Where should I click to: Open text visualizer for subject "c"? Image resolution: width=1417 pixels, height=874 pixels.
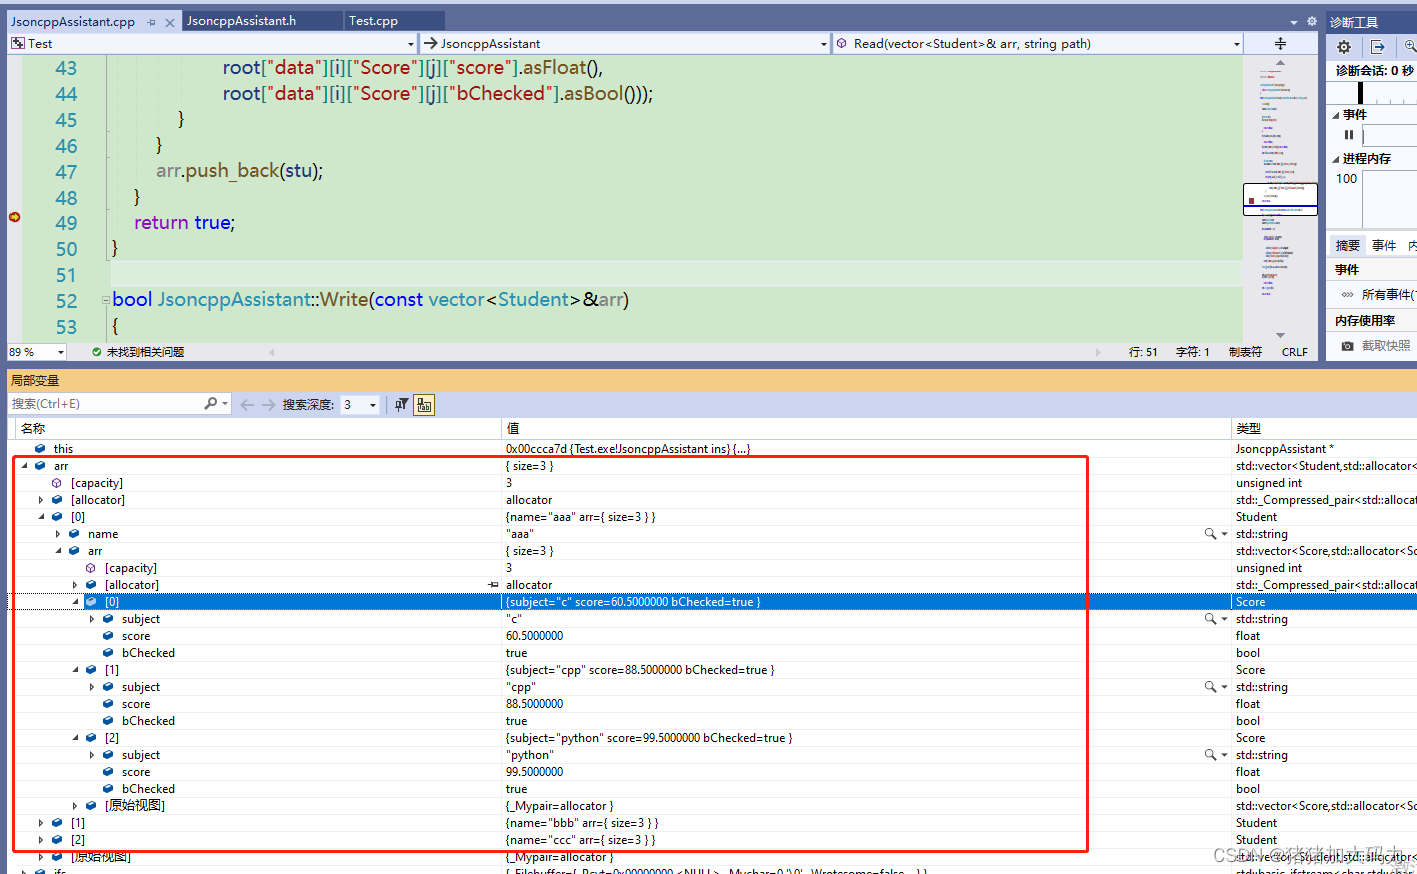click(x=1210, y=619)
